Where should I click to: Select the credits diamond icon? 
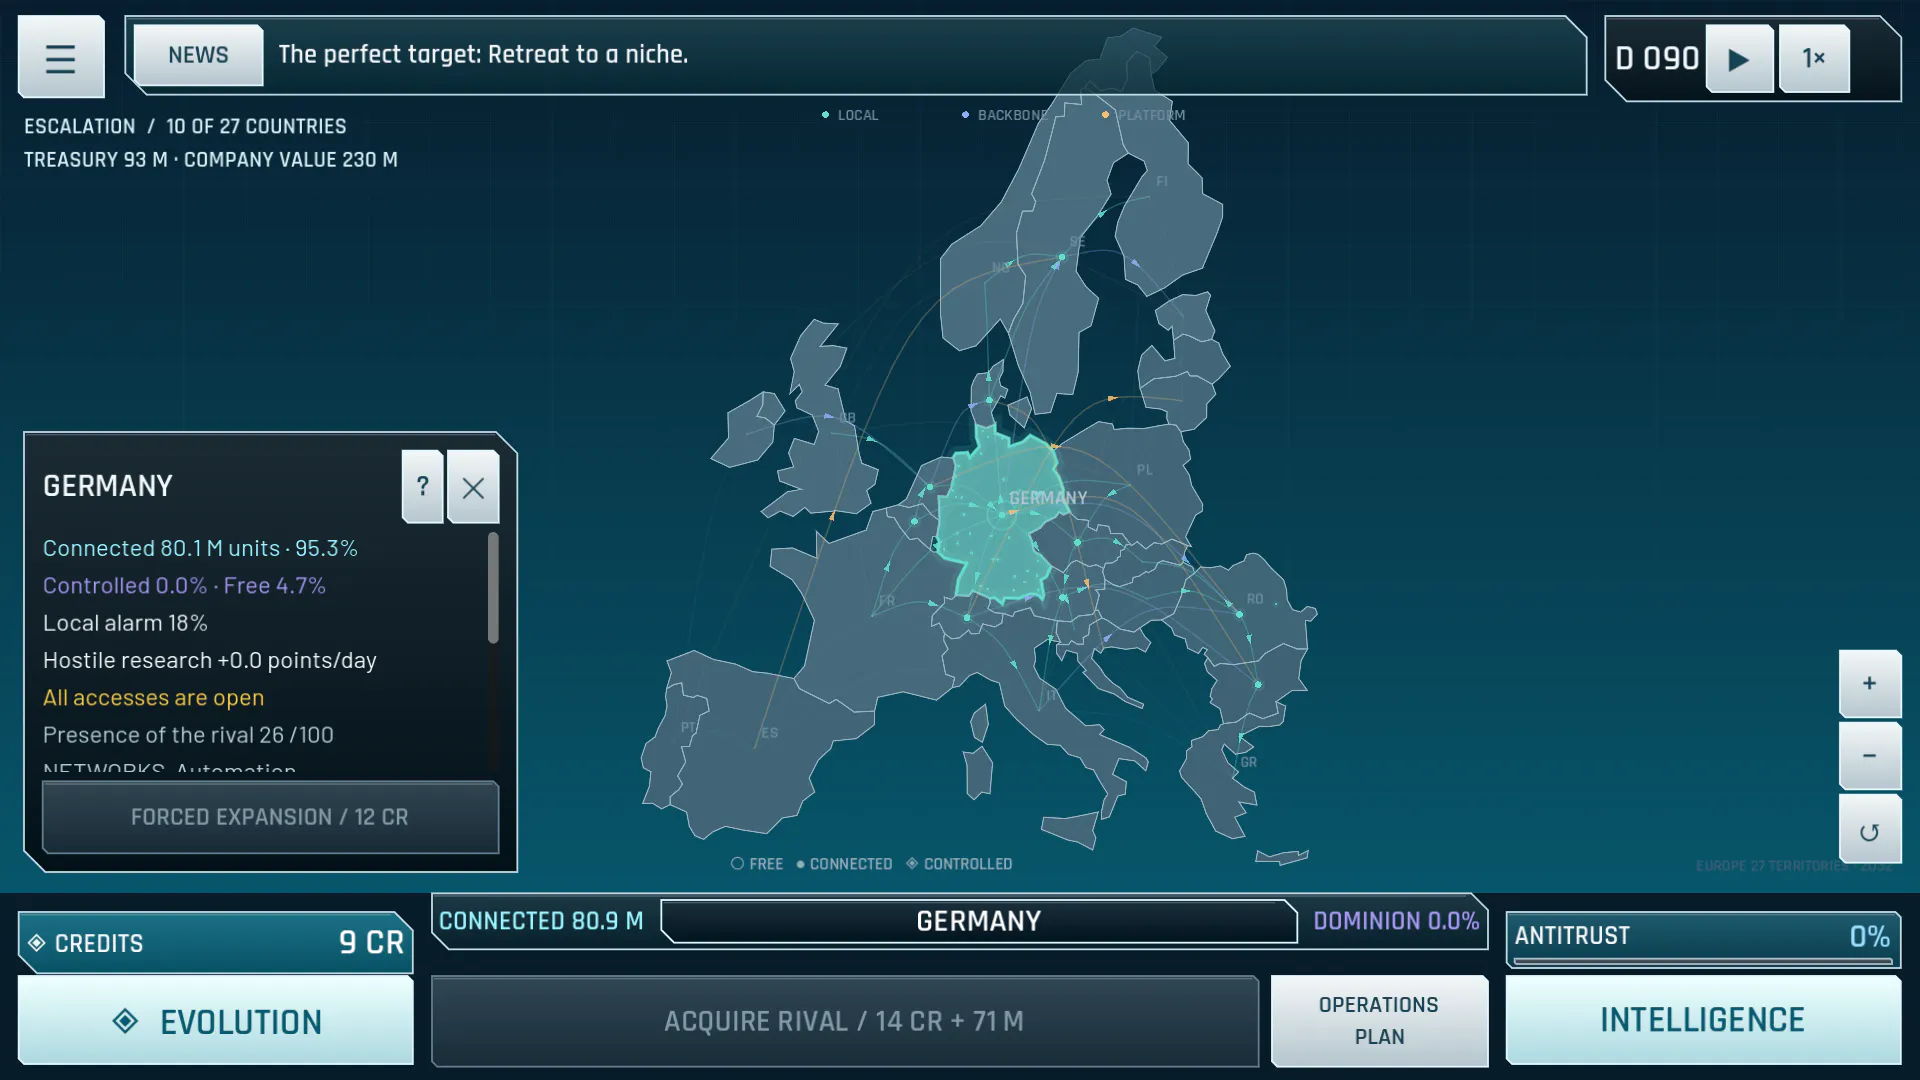coord(37,943)
